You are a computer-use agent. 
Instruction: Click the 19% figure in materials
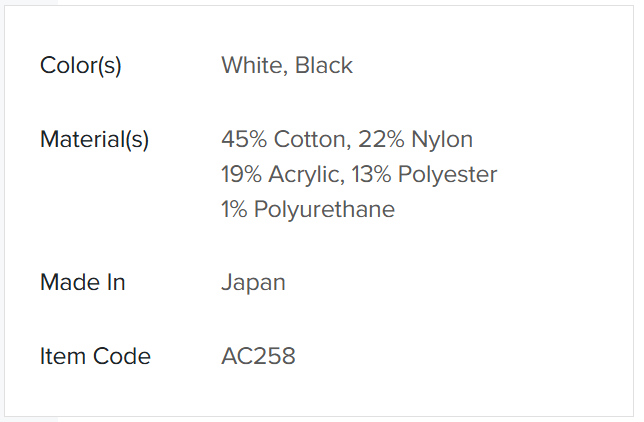[x=242, y=174]
